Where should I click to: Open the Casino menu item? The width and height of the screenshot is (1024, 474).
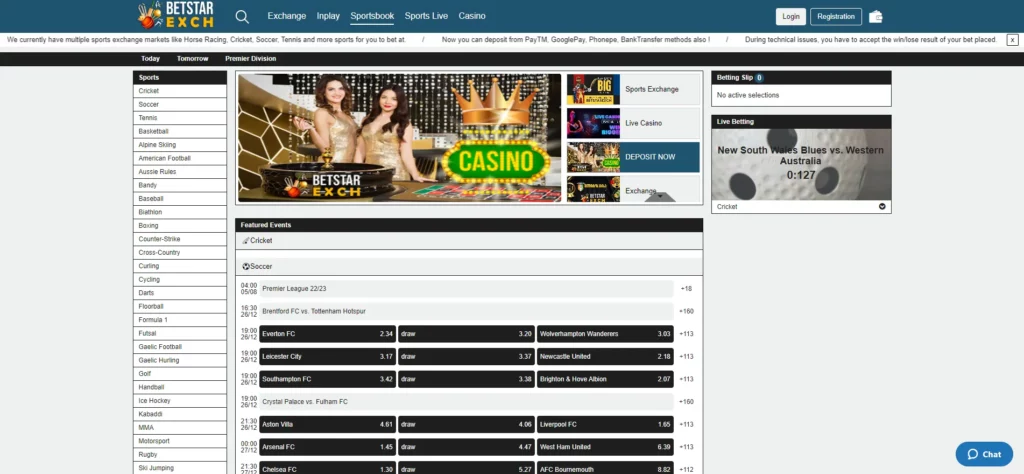pyautogui.click(x=472, y=16)
